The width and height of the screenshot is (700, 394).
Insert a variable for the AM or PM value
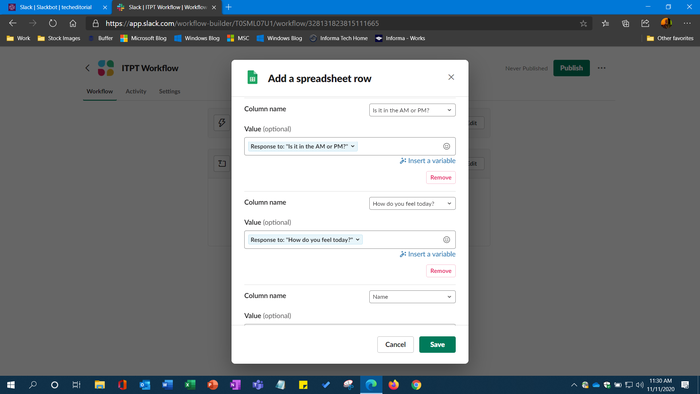point(428,161)
